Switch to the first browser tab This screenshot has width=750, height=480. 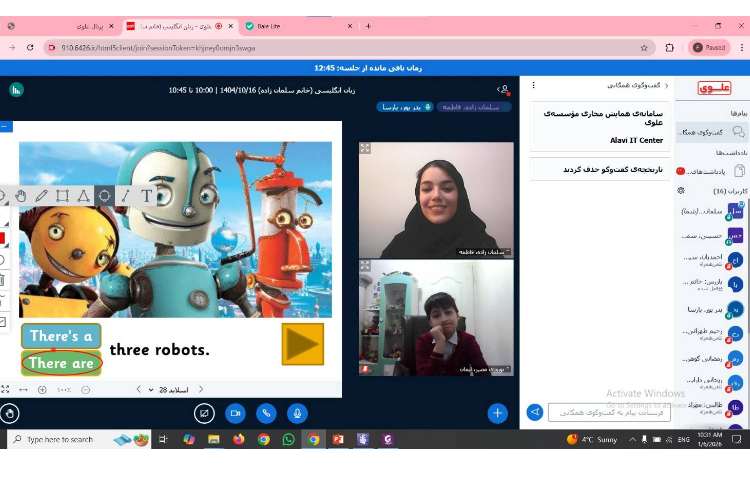point(62,26)
